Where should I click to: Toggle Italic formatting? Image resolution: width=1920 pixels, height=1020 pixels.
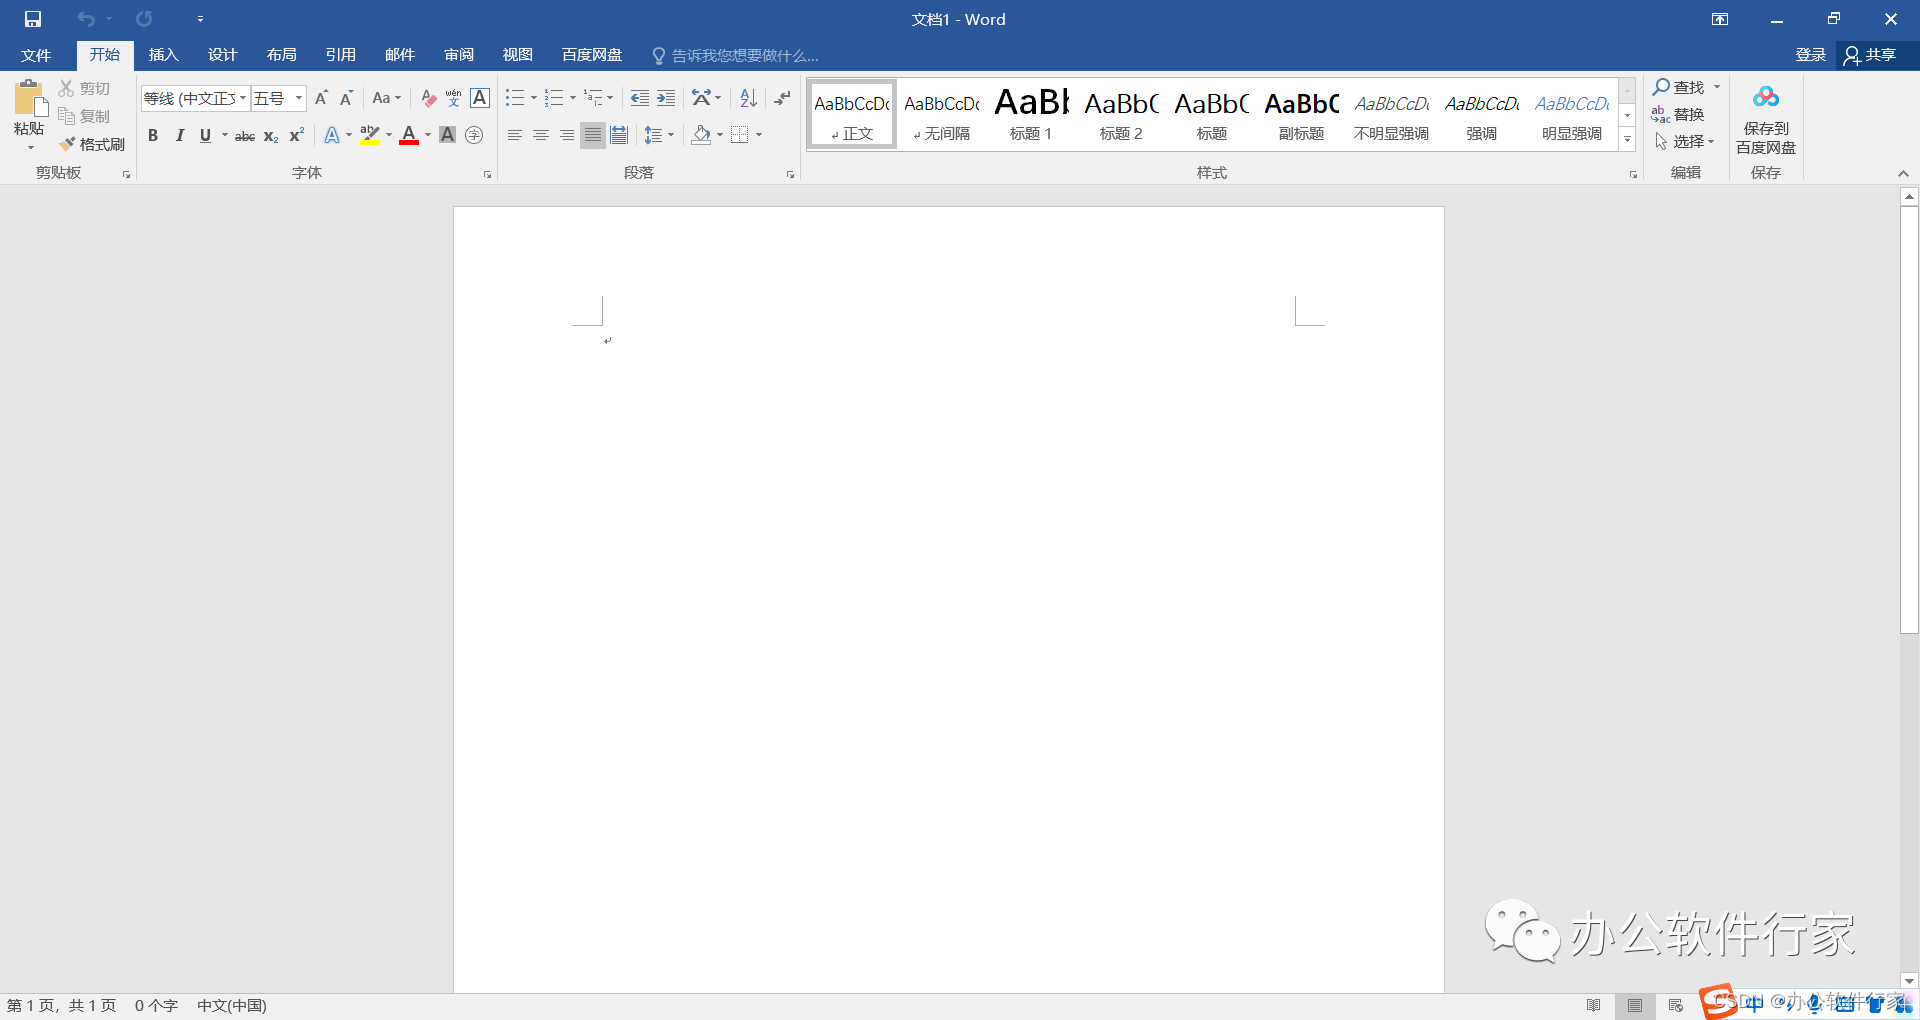coord(179,135)
